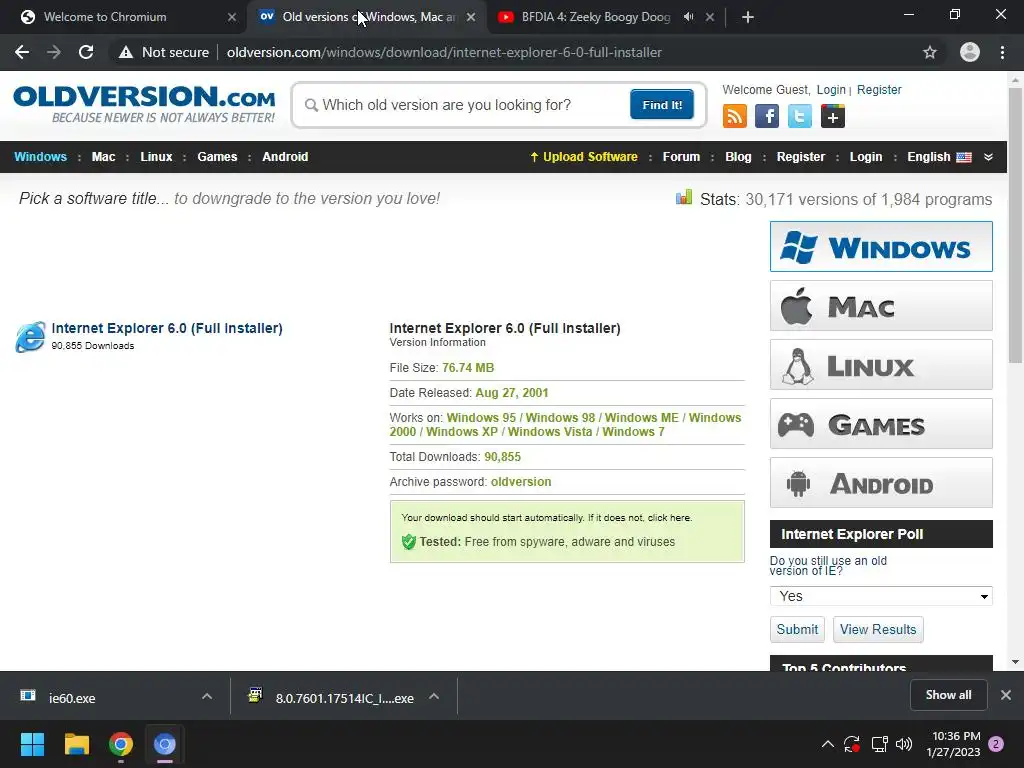Expand options for ie60.exe download
The height and width of the screenshot is (768, 1024).
tap(207, 696)
